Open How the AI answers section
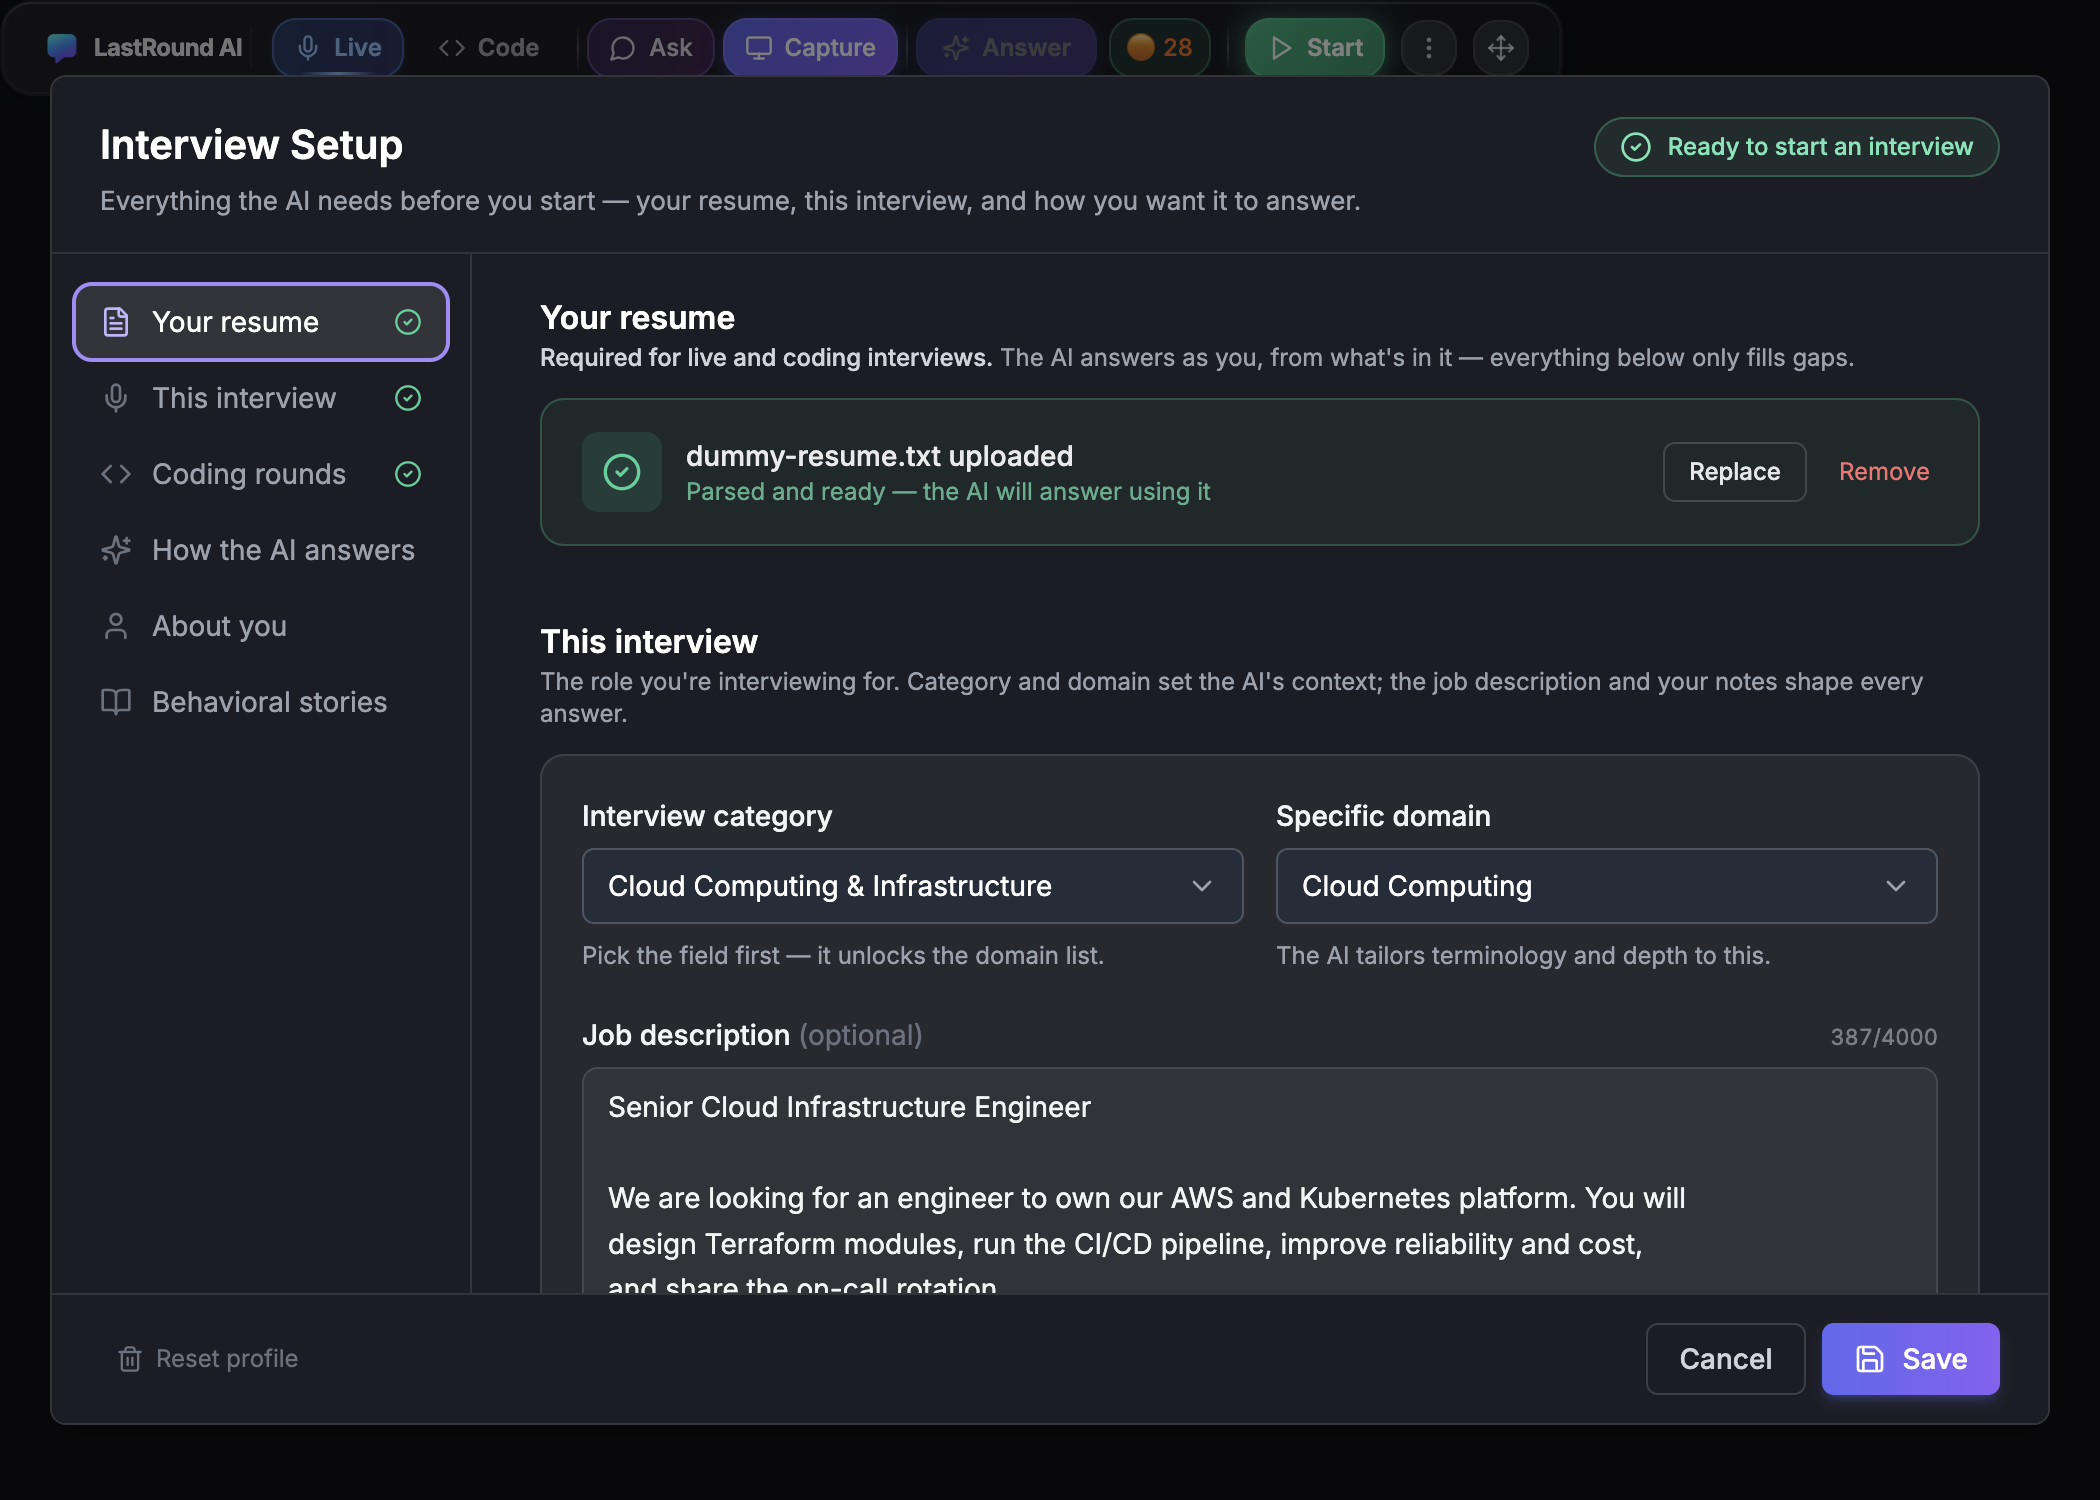 click(261, 550)
